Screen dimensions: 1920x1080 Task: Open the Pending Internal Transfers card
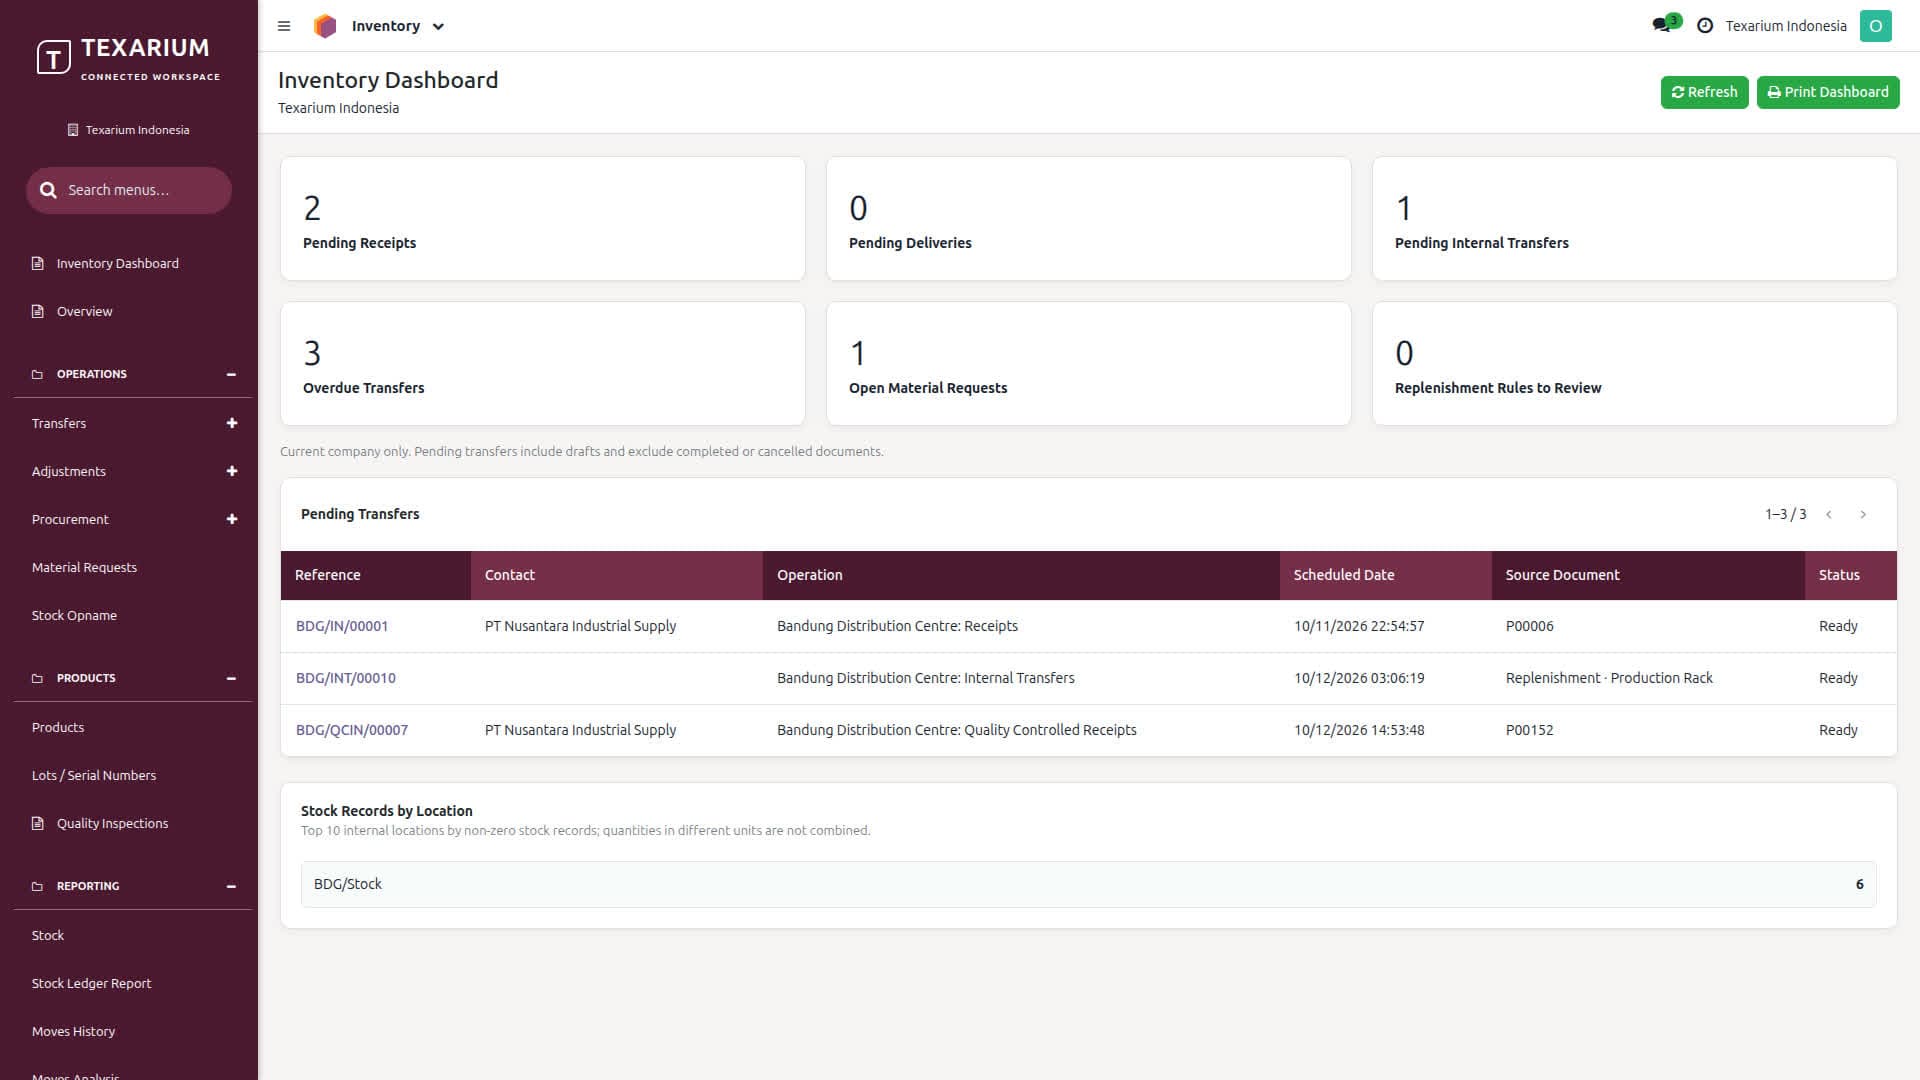[x=1635, y=218]
